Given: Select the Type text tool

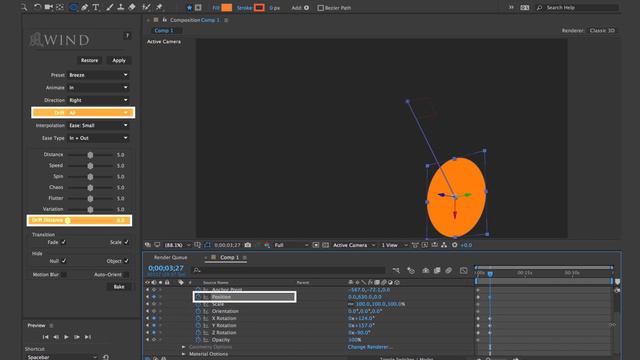Looking at the screenshot, I should click(x=96, y=7).
